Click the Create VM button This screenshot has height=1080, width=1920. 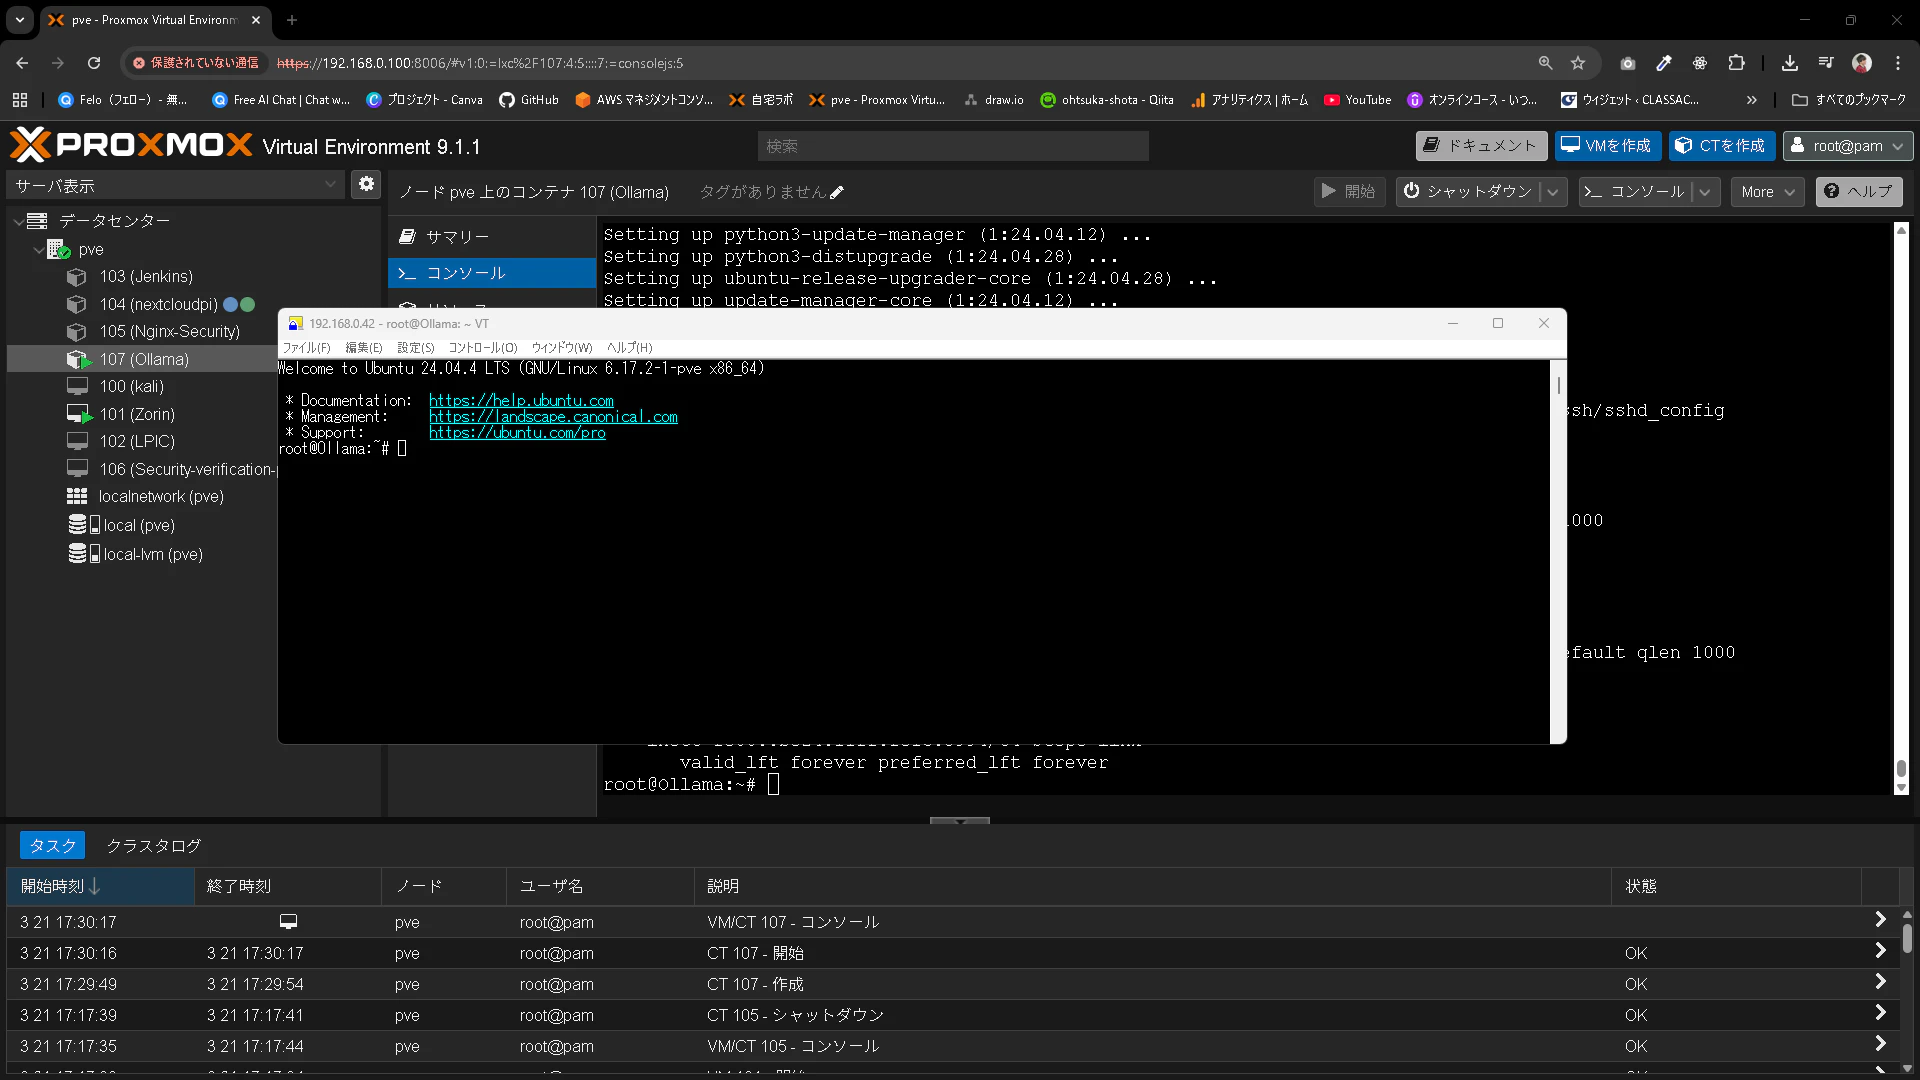1607,146
